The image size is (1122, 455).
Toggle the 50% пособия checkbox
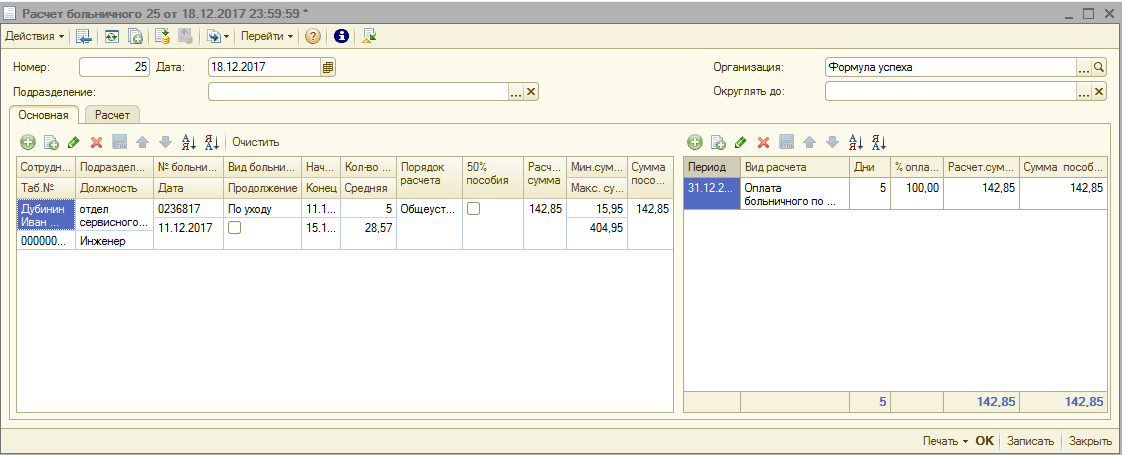tap(474, 209)
